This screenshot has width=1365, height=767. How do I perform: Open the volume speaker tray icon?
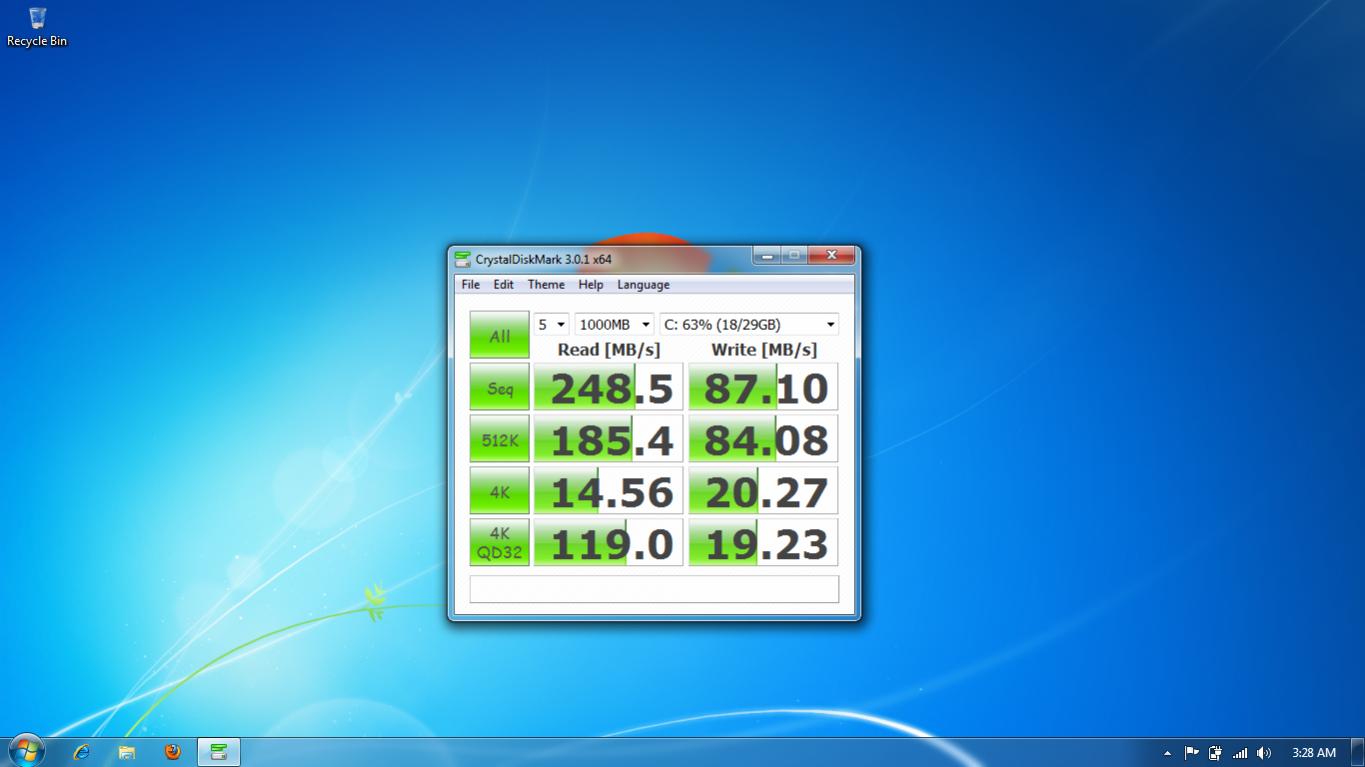1264,753
